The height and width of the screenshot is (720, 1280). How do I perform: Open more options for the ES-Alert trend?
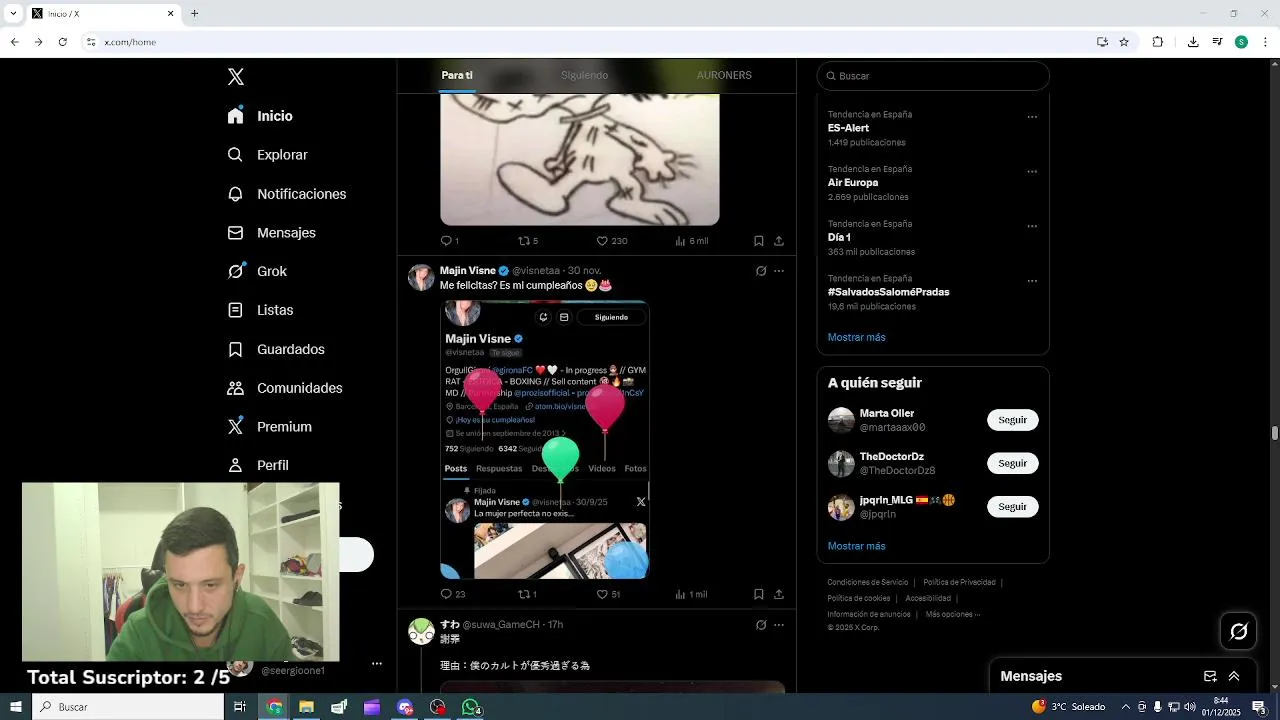click(x=1032, y=117)
